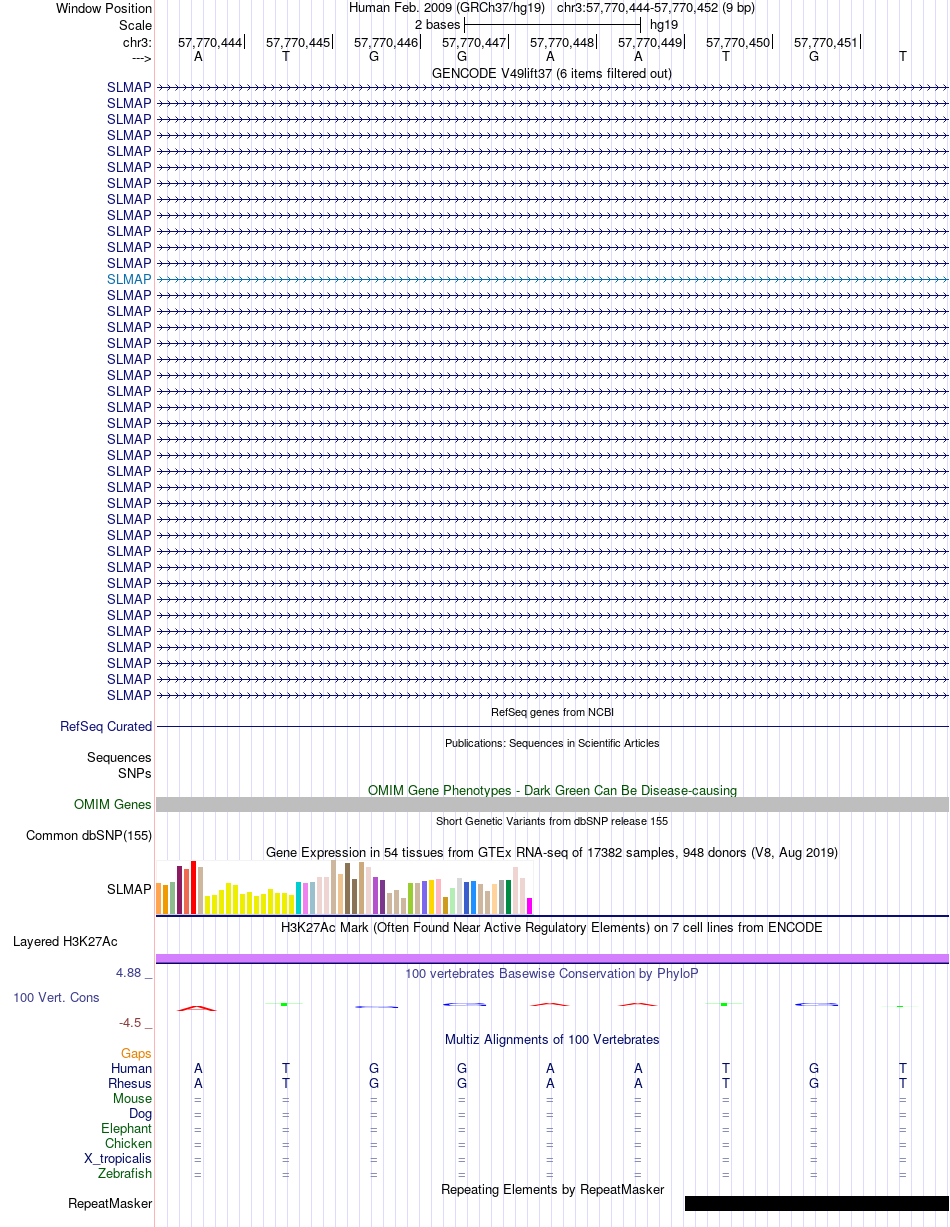Open the GTEx Gene Expression track title
The image size is (950, 1227).
(552, 852)
